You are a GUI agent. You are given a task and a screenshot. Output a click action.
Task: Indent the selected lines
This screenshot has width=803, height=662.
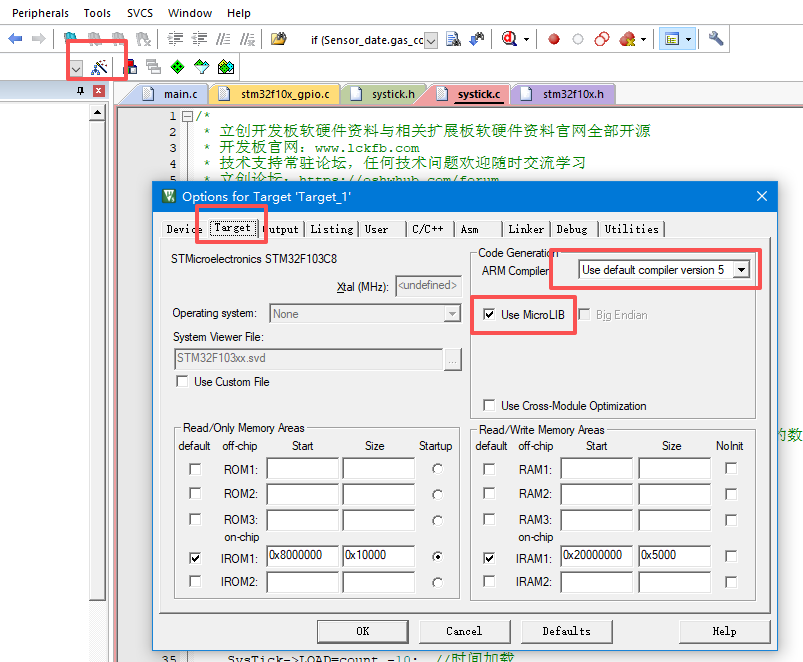point(175,39)
